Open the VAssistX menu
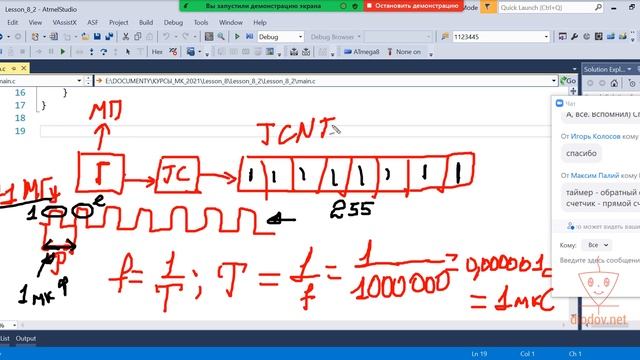640x360 pixels. point(64,22)
